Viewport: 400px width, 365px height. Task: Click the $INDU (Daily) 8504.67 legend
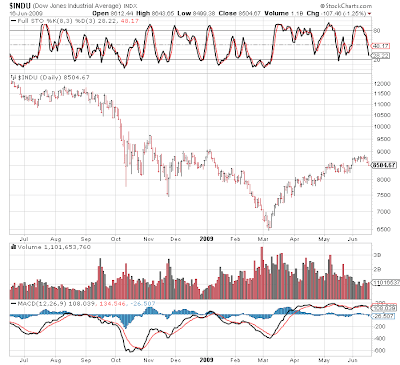(53, 78)
